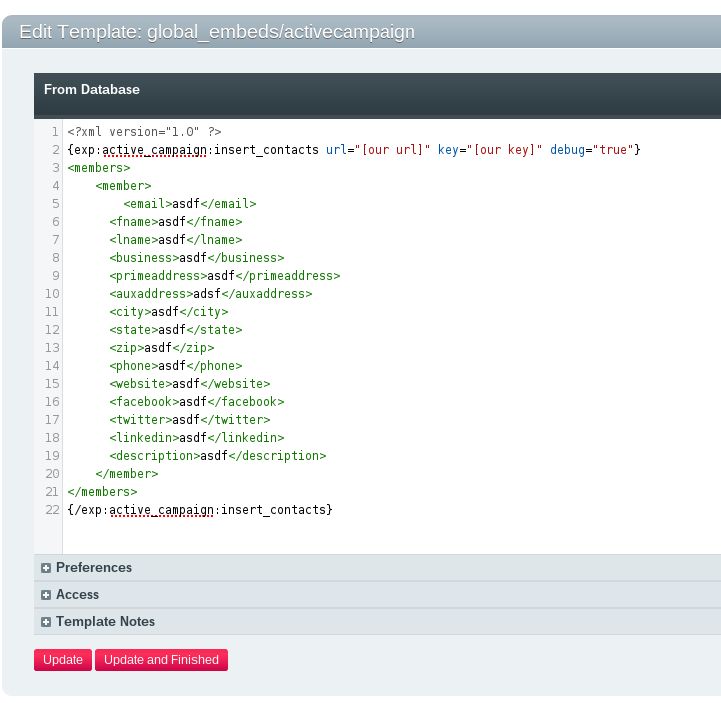Click the Edit Template title heading

(217, 32)
